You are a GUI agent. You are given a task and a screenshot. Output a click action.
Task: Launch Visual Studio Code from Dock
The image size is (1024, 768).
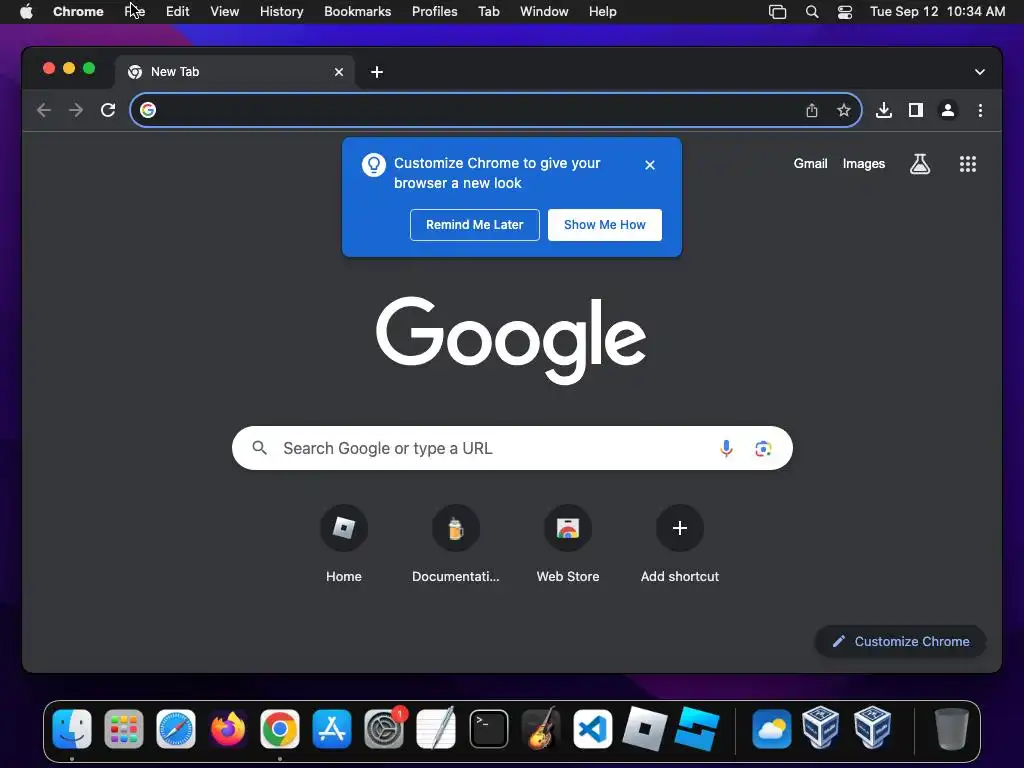(x=592, y=729)
